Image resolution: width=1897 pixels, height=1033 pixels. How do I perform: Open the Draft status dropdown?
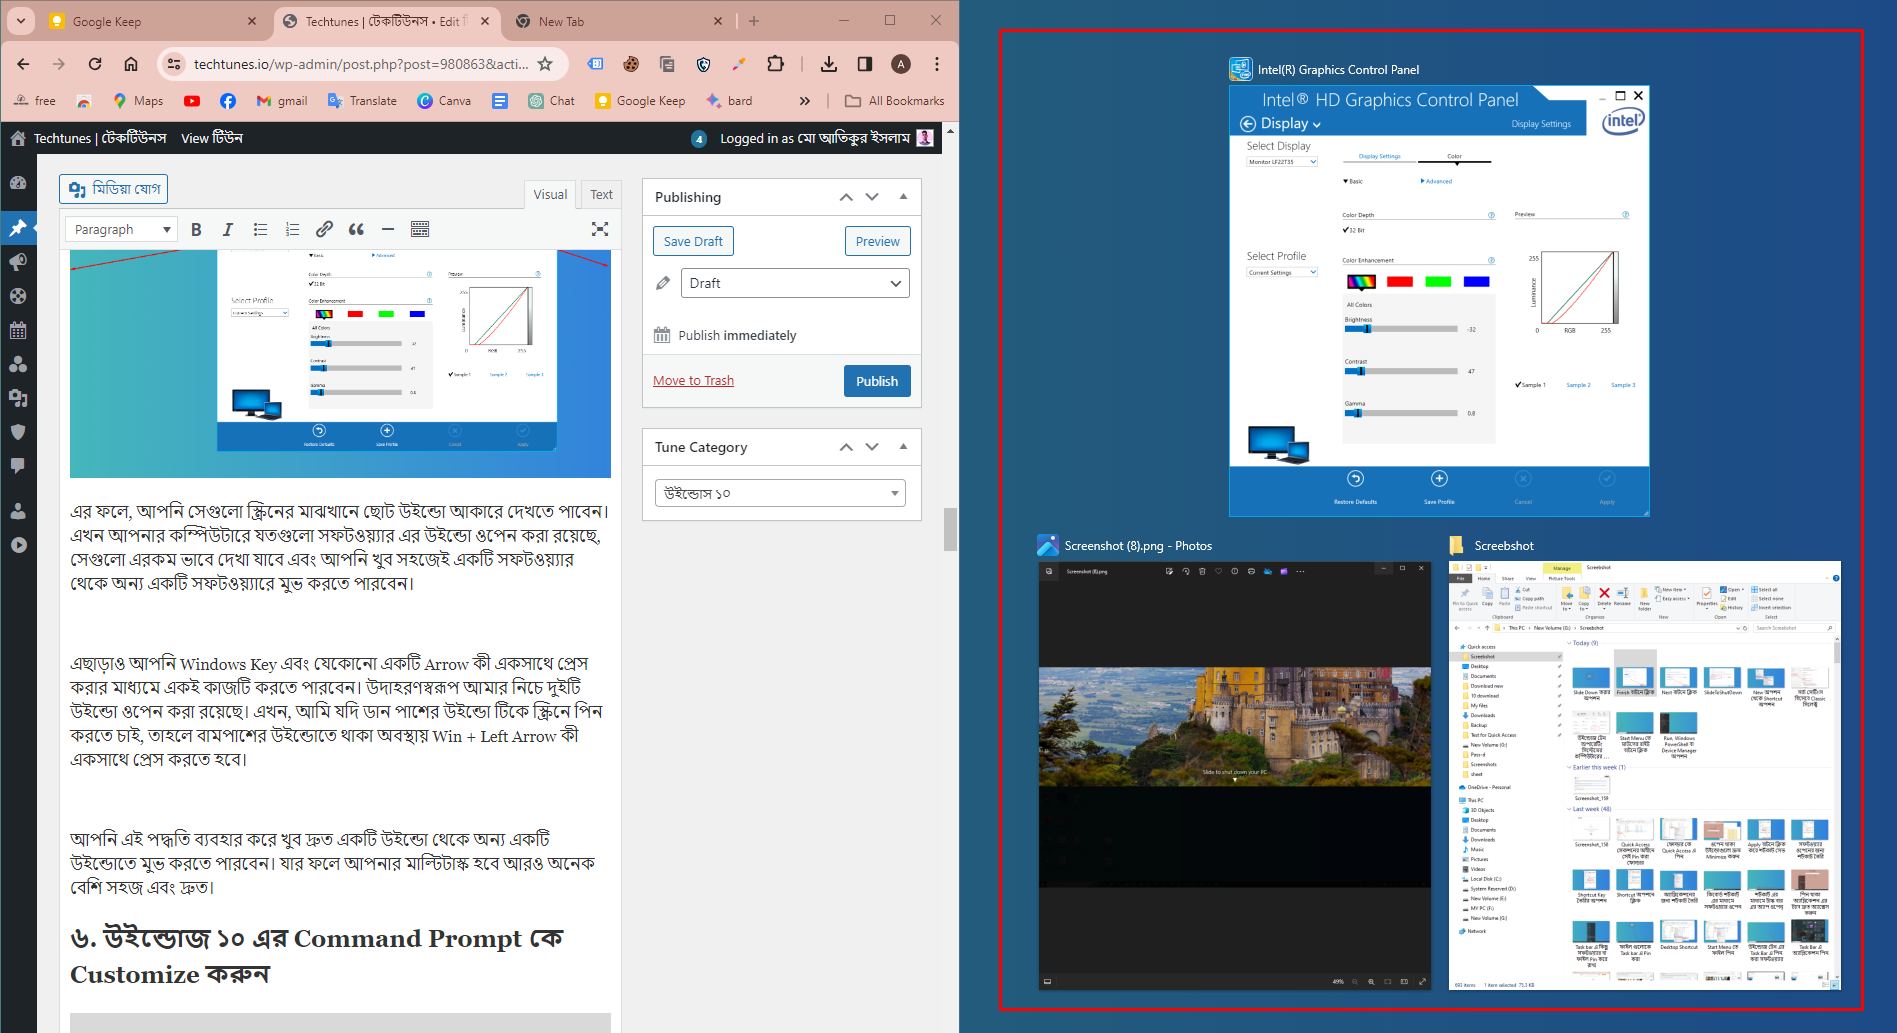(x=795, y=283)
